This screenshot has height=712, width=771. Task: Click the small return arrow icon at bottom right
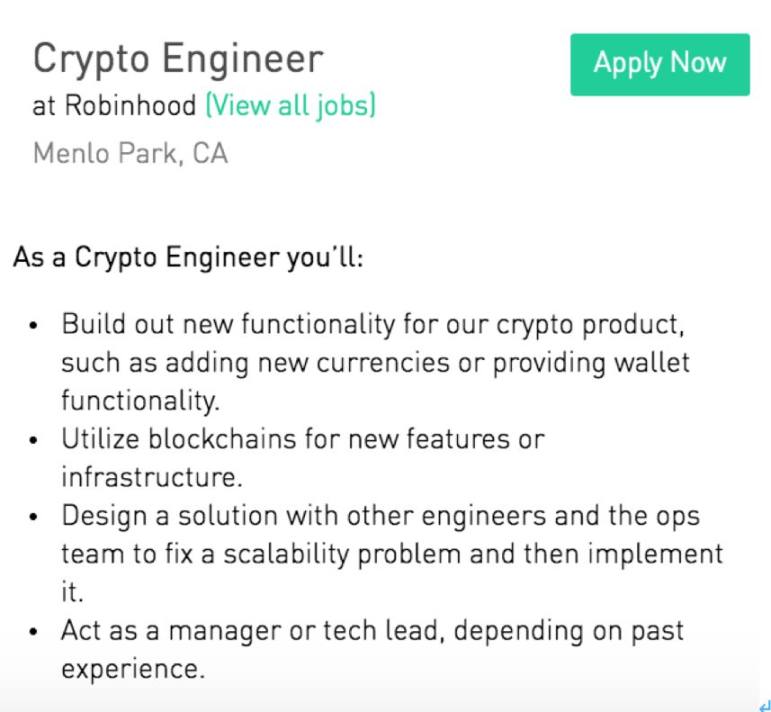click(764, 704)
